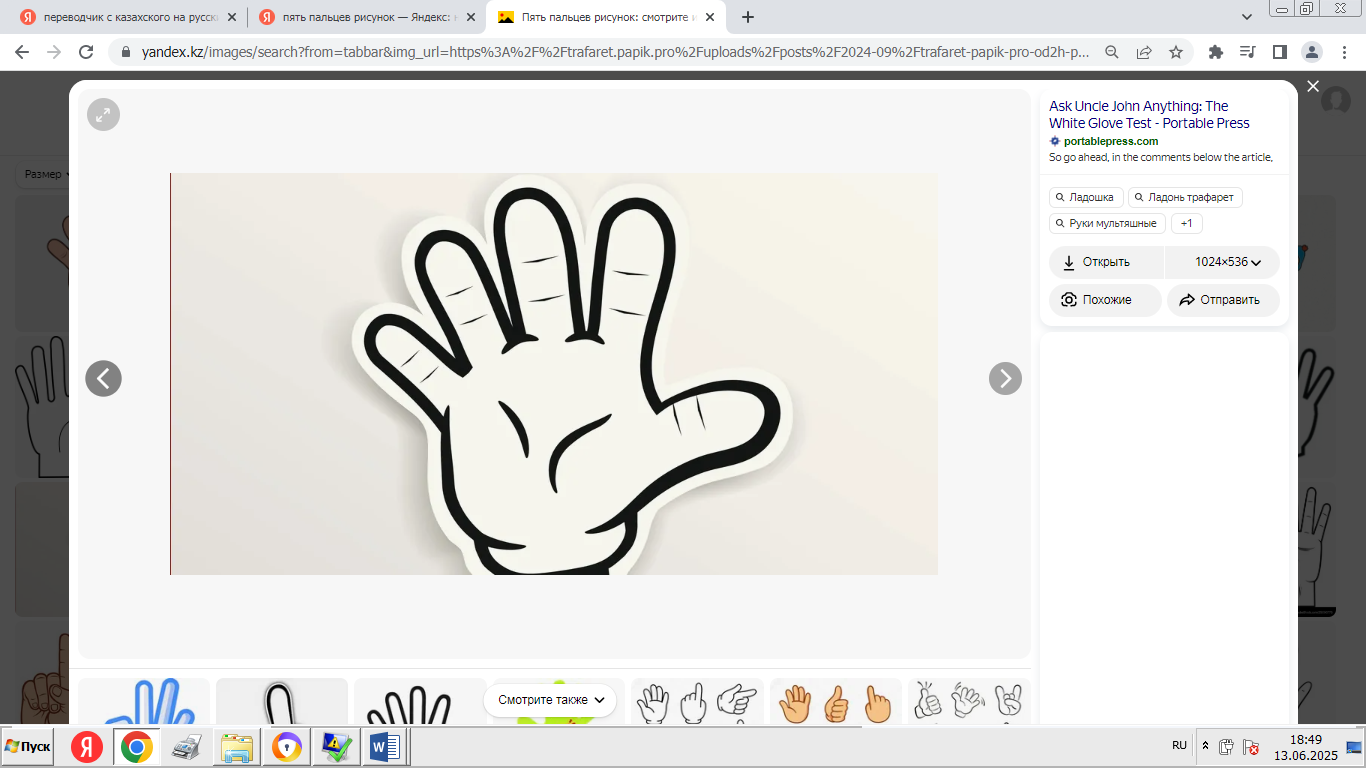Close the Yandex image viewer overlay
The image size is (1366, 768).
pyautogui.click(x=1313, y=87)
